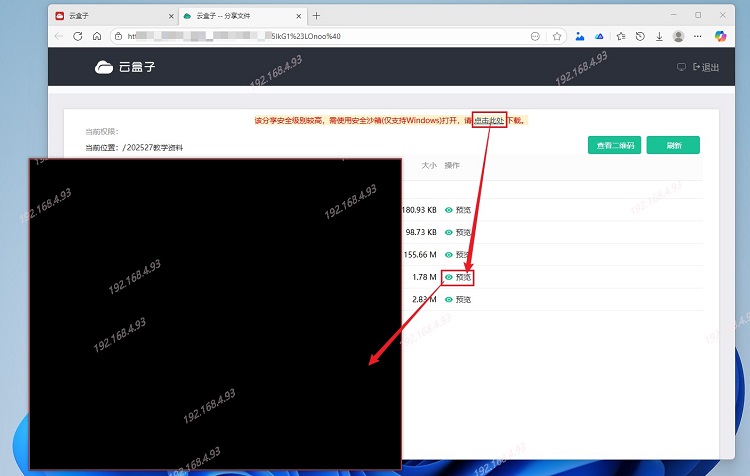Click the browser refresh icon
The height and width of the screenshot is (476, 750).
coord(77,36)
